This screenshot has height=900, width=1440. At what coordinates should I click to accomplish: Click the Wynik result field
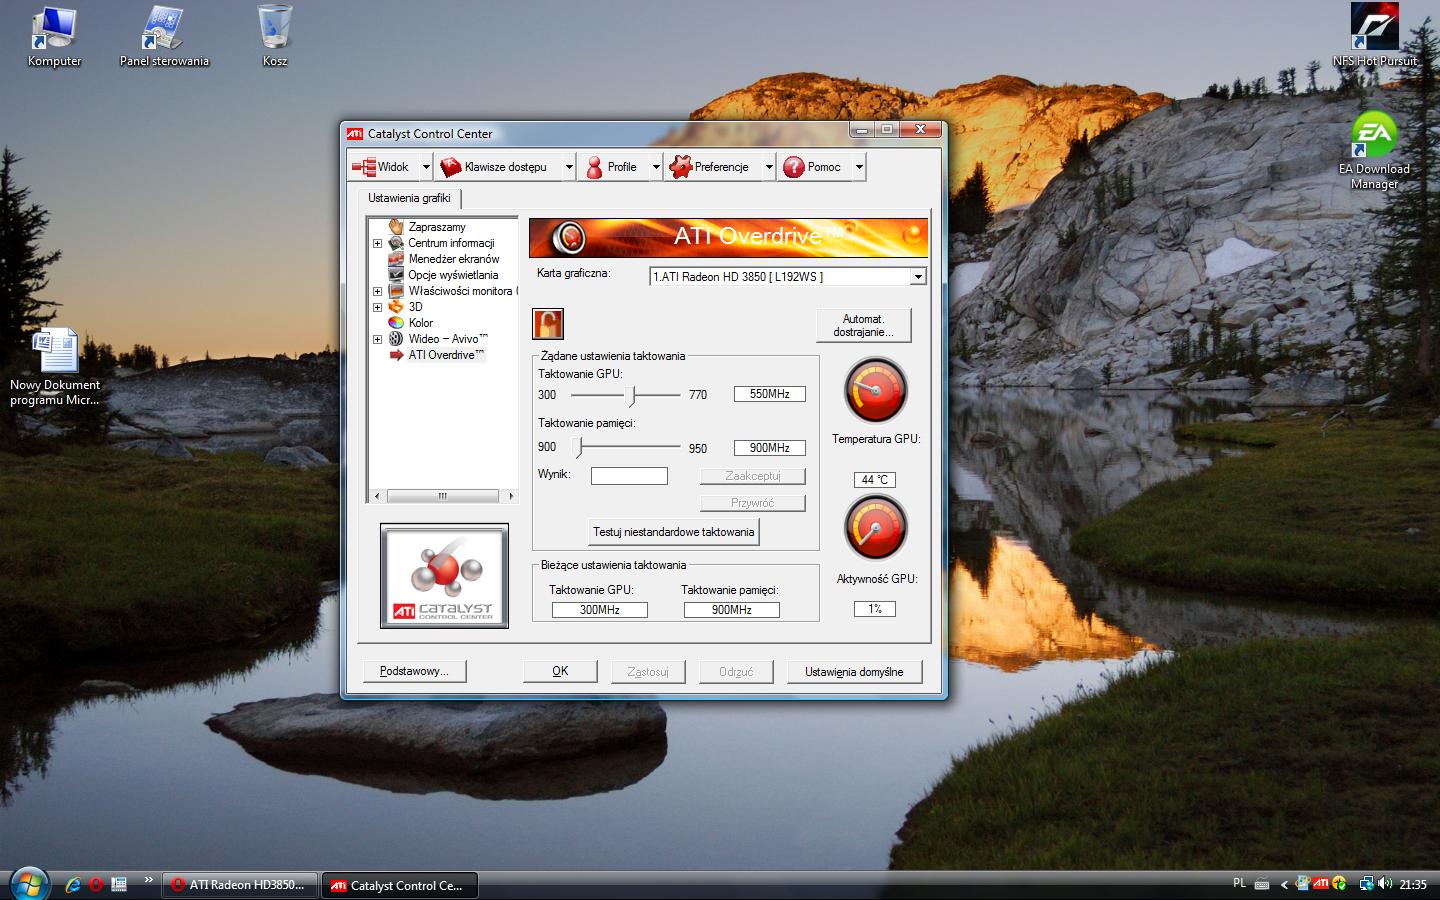click(x=629, y=476)
